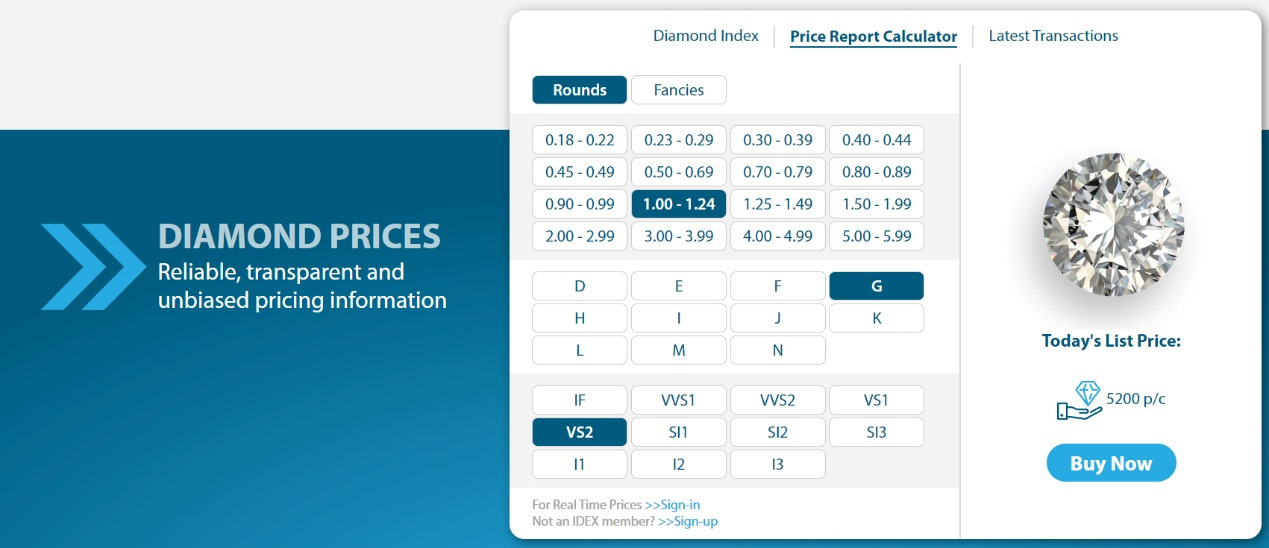Image resolution: width=1269 pixels, height=548 pixels.
Task: Select the 5.00 - 5.99 carat range
Action: [x=876, y=236]
